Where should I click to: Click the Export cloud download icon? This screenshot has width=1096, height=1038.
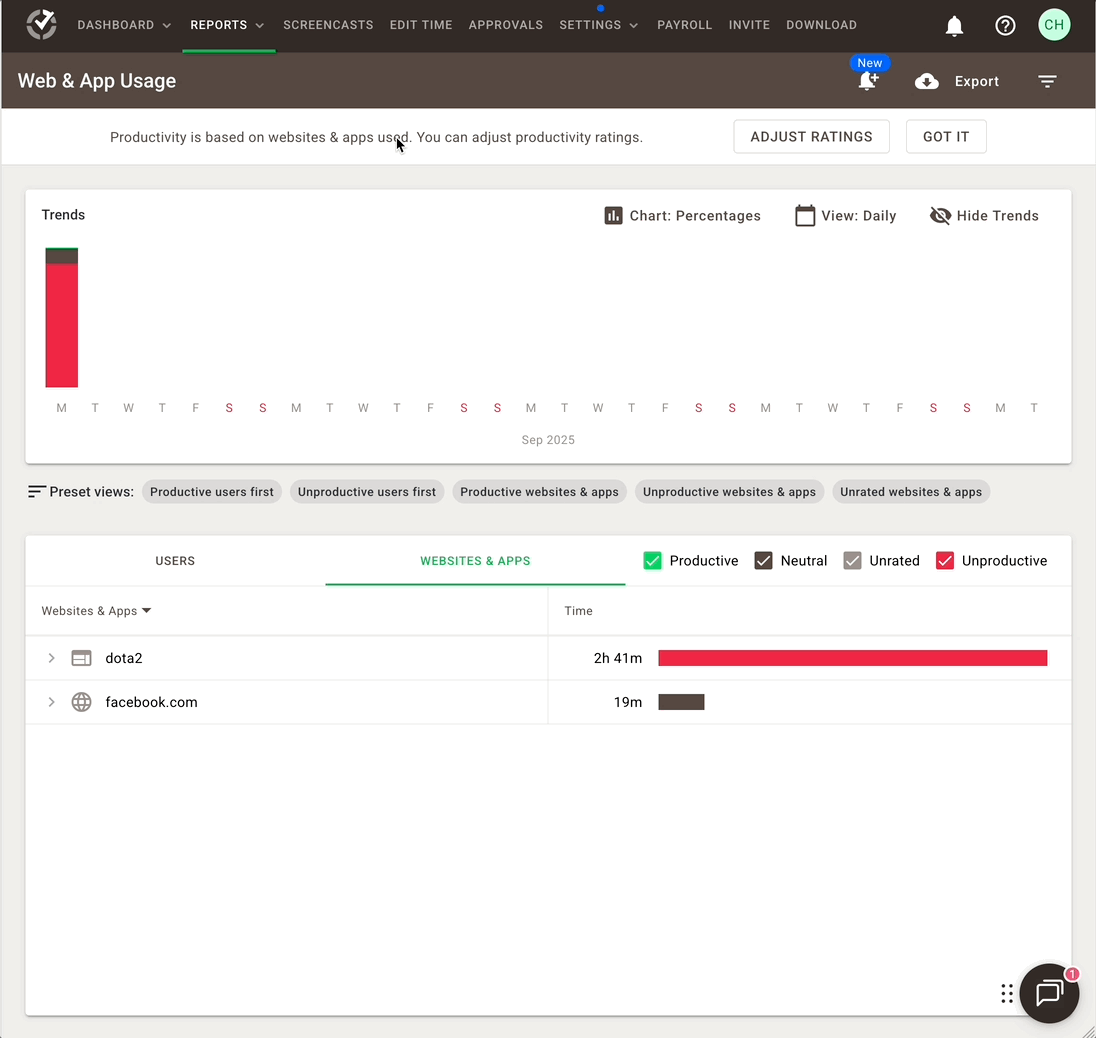(927, 81)
